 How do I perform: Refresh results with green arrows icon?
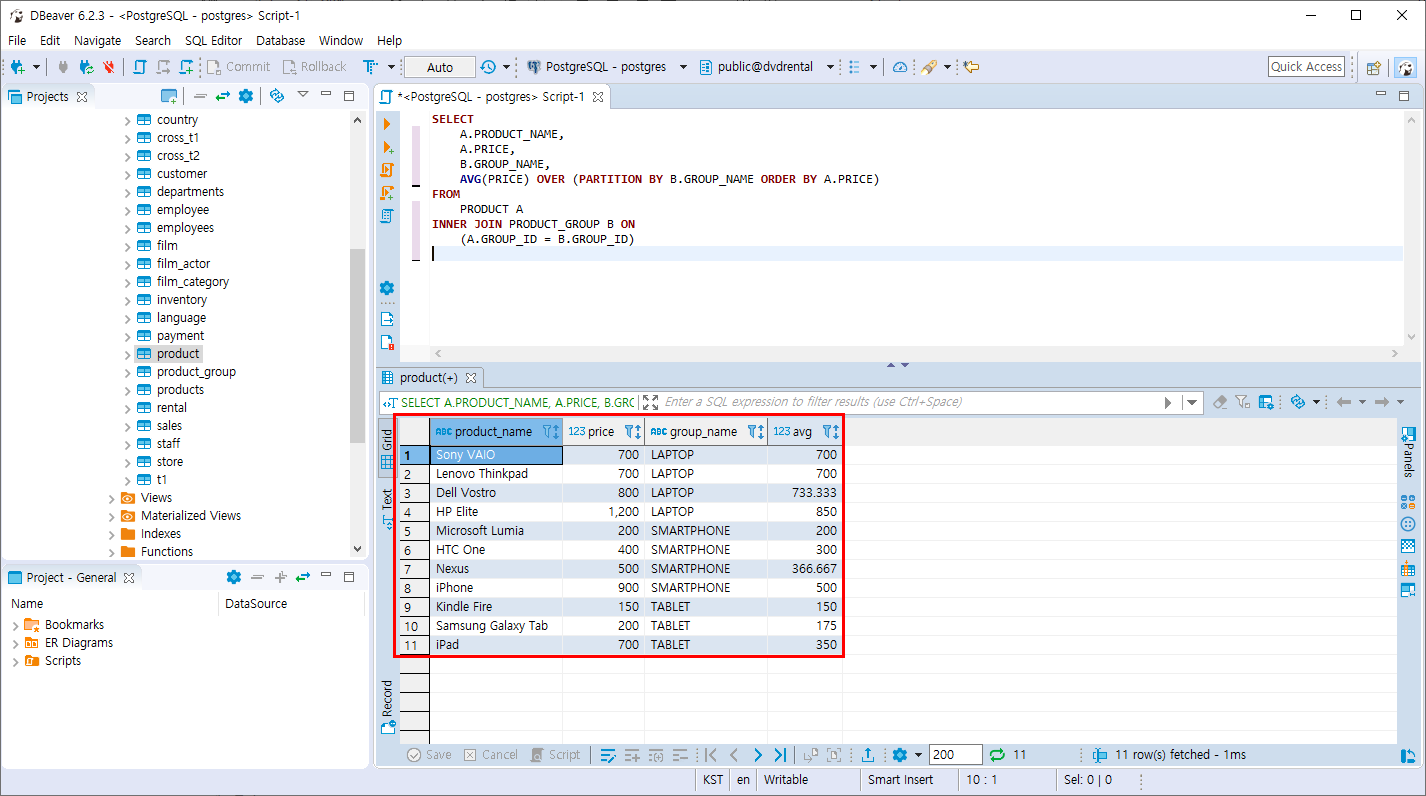997,755
